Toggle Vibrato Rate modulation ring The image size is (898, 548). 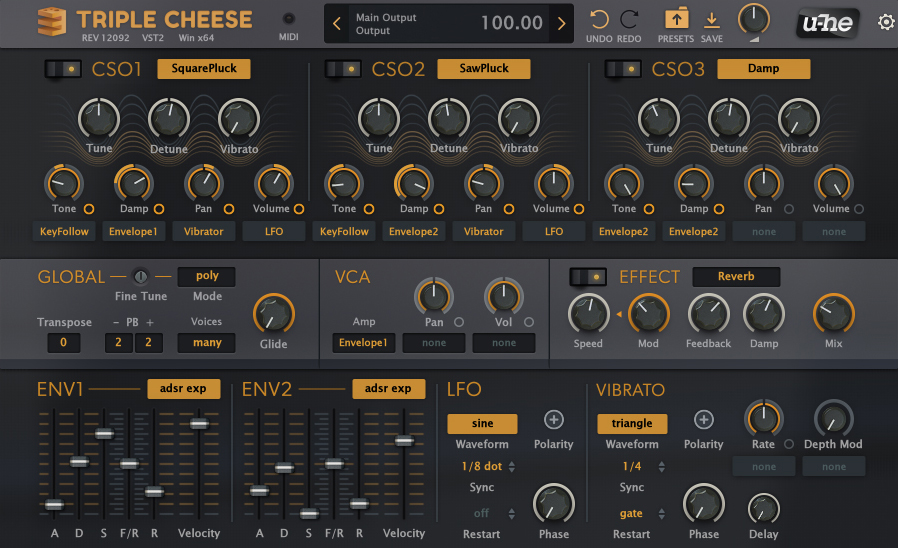click(x=789, y=444)
